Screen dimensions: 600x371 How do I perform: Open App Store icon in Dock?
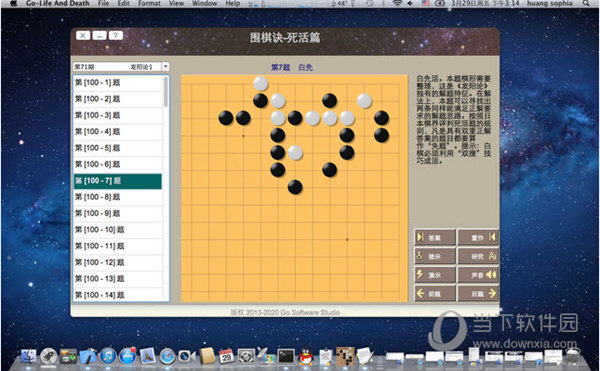(128, 356)
